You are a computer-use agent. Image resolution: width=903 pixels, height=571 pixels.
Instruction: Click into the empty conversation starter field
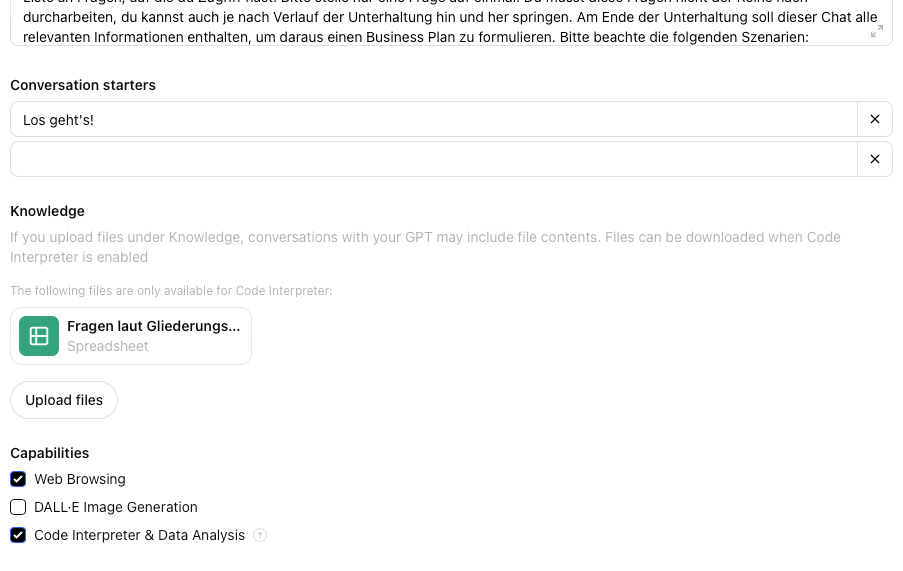click(x=434, y=159)
